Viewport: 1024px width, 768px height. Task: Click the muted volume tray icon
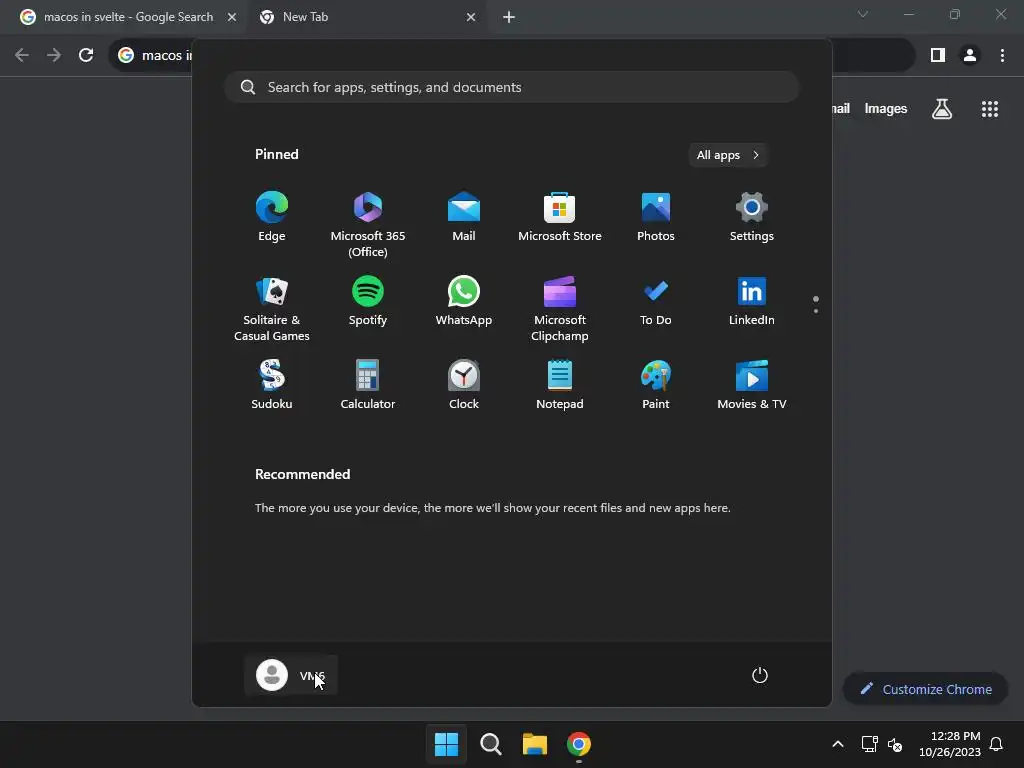(895, 744)
